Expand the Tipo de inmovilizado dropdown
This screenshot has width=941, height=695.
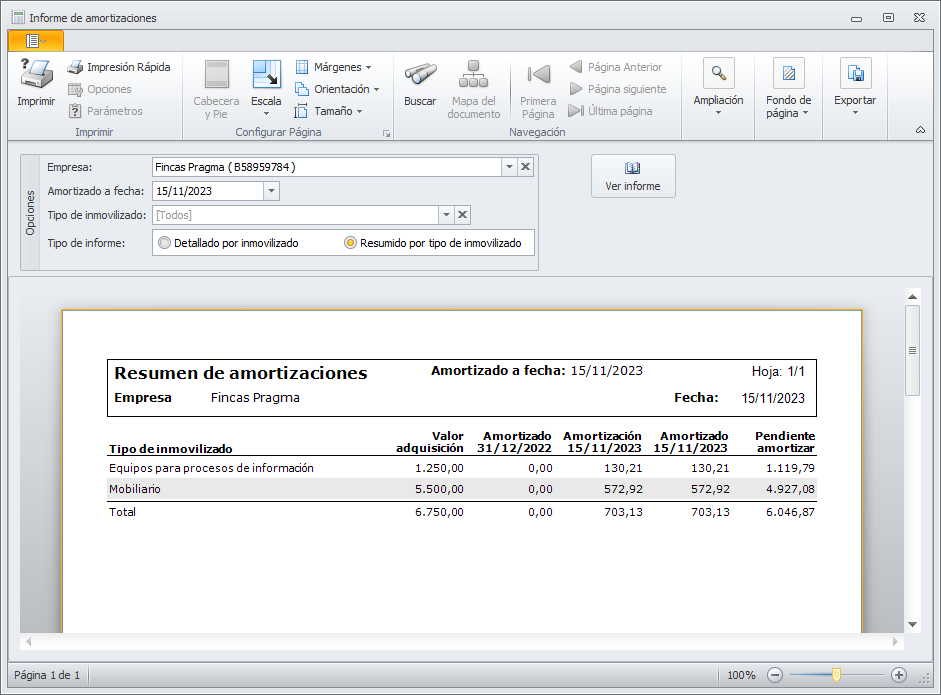coord(446,215)
